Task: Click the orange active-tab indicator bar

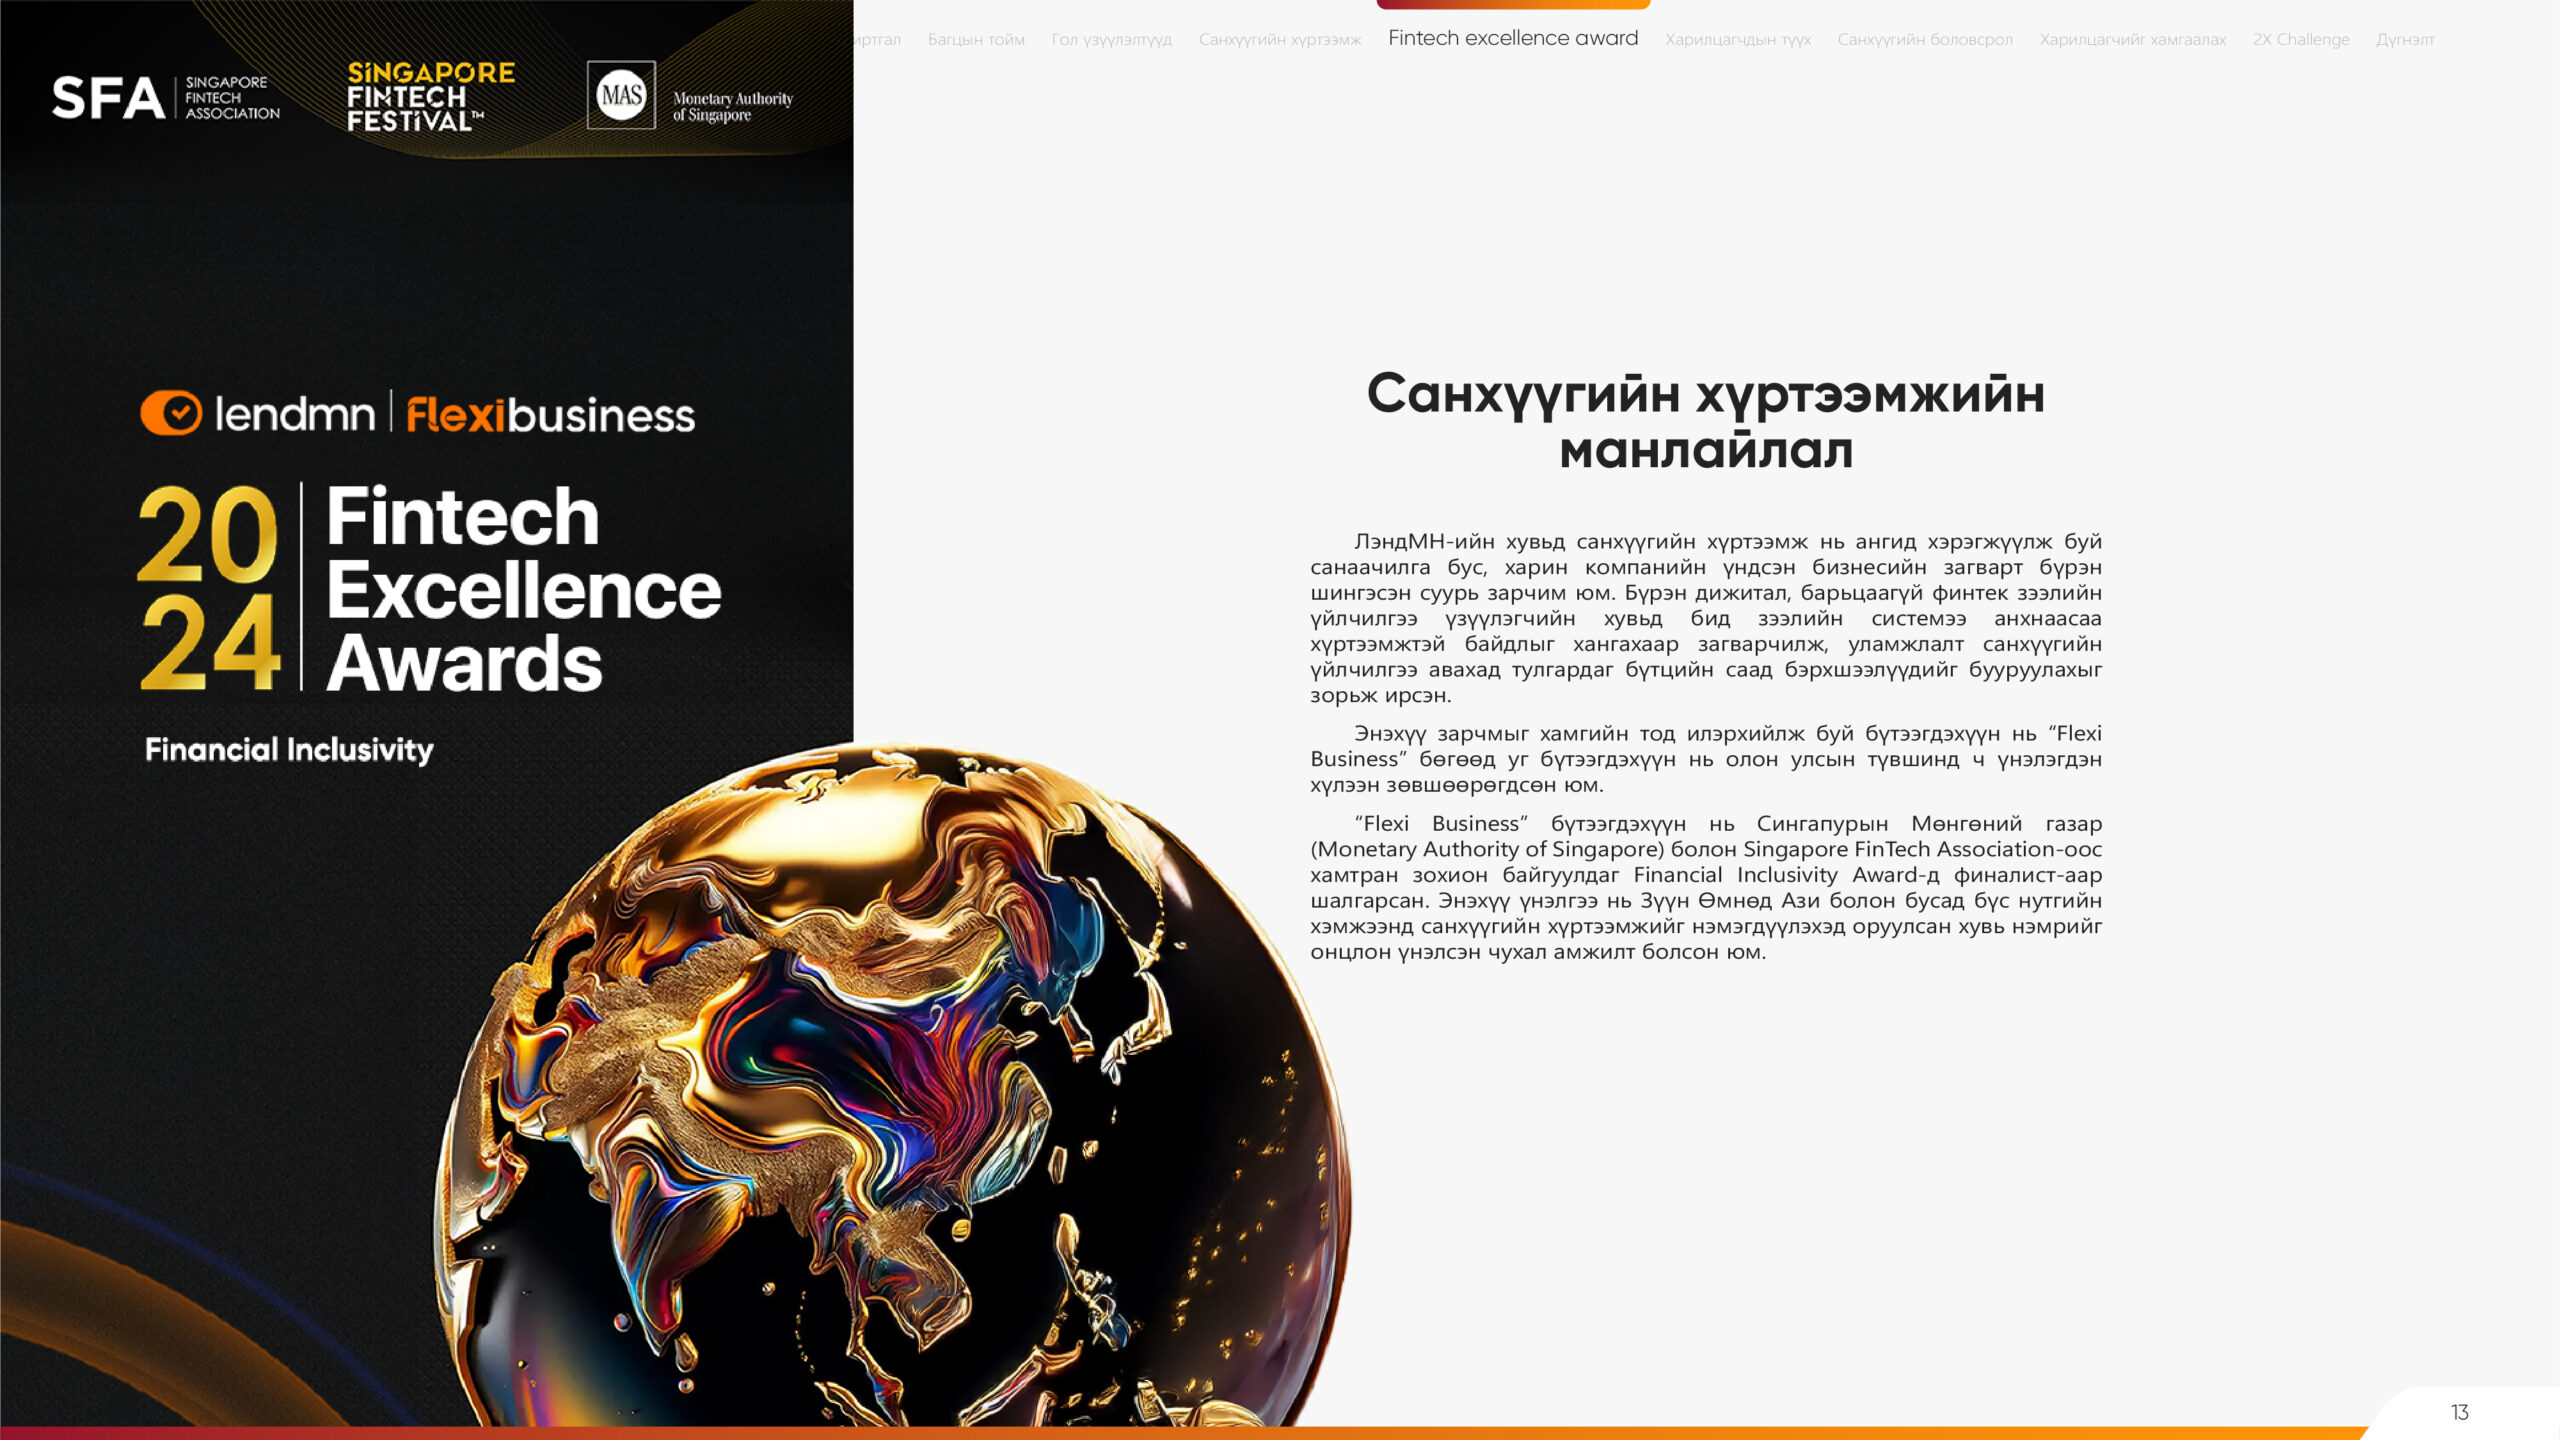Action: pyautogui.click(x=1512, y=5)
